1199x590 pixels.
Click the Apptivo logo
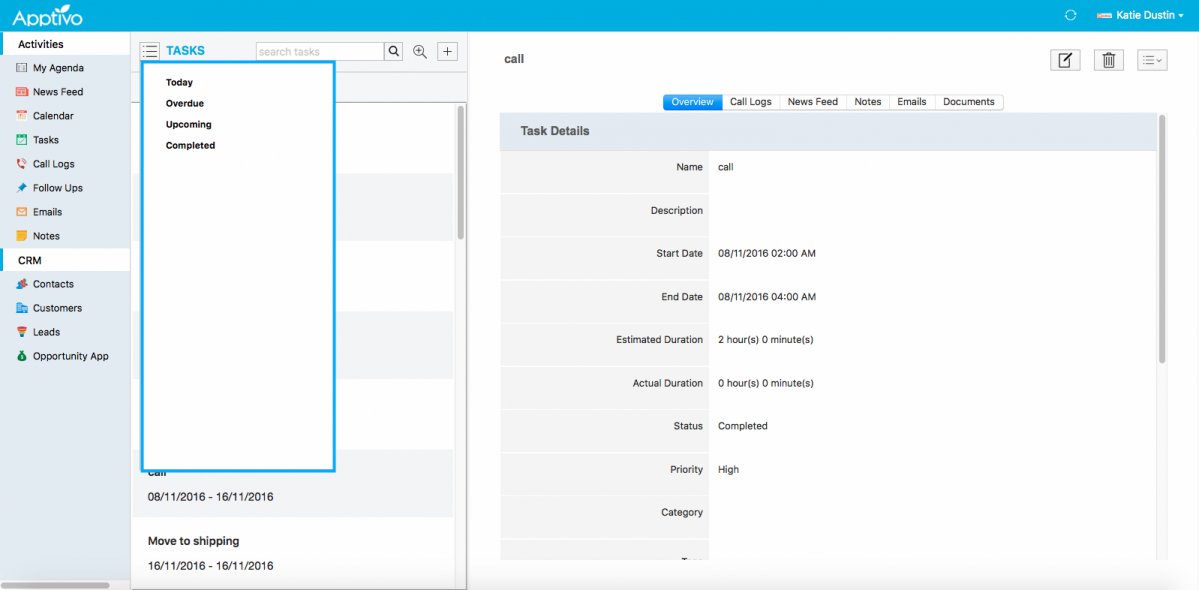[47, 16]
